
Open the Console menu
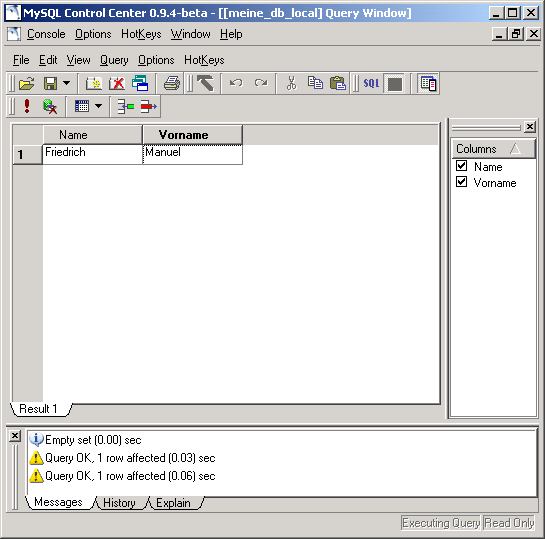[46, 34]
